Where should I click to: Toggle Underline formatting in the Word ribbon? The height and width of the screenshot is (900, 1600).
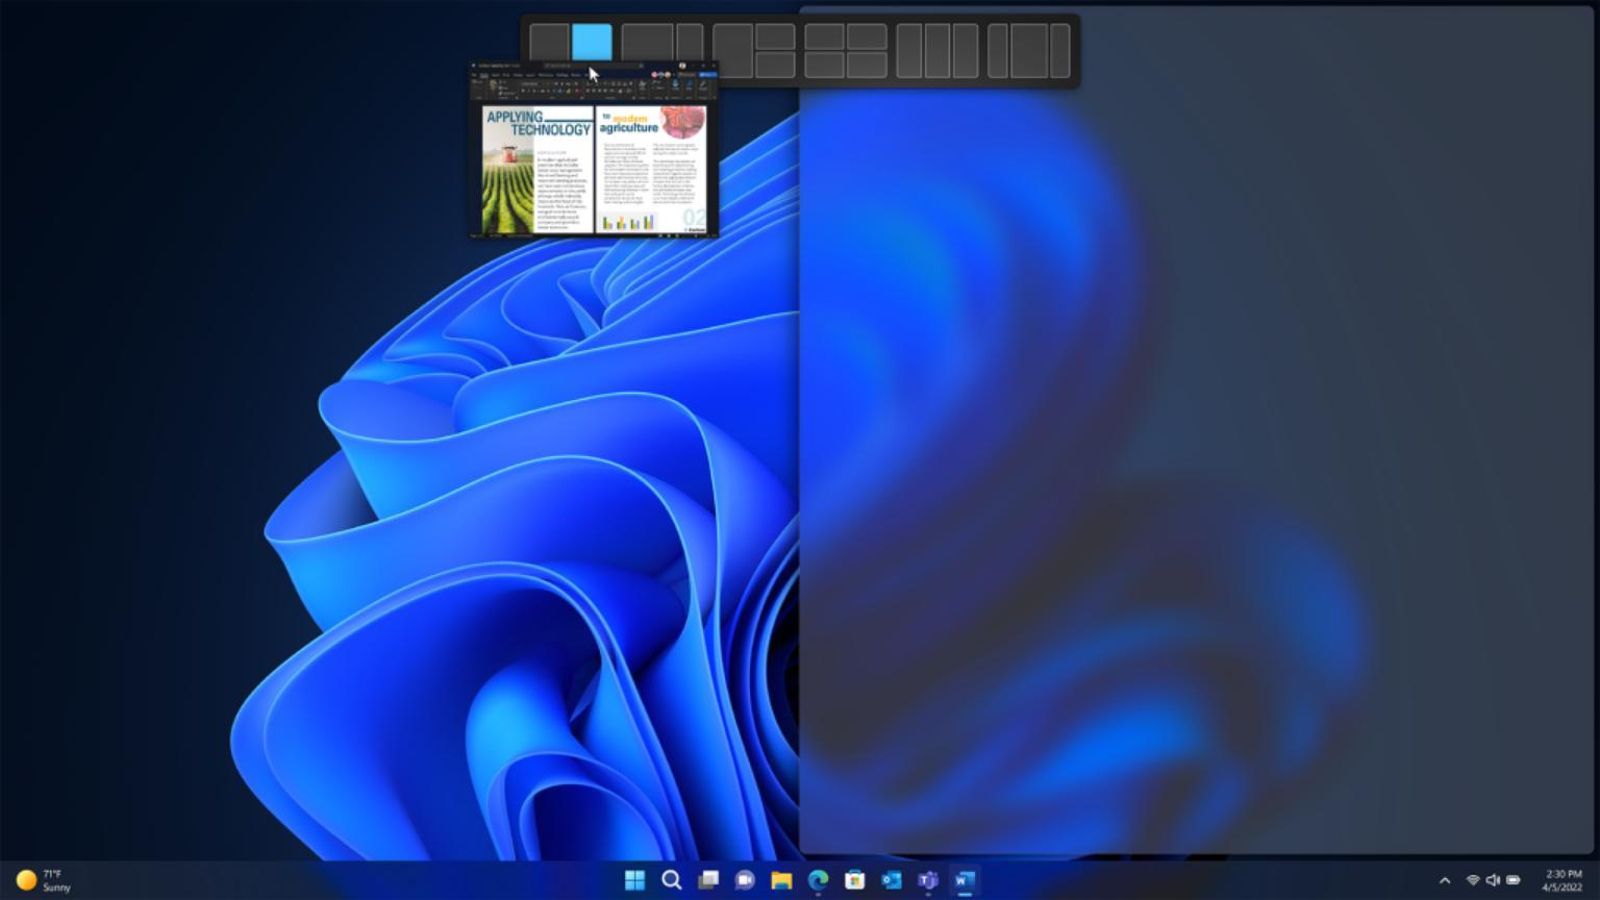coord(533,89)
